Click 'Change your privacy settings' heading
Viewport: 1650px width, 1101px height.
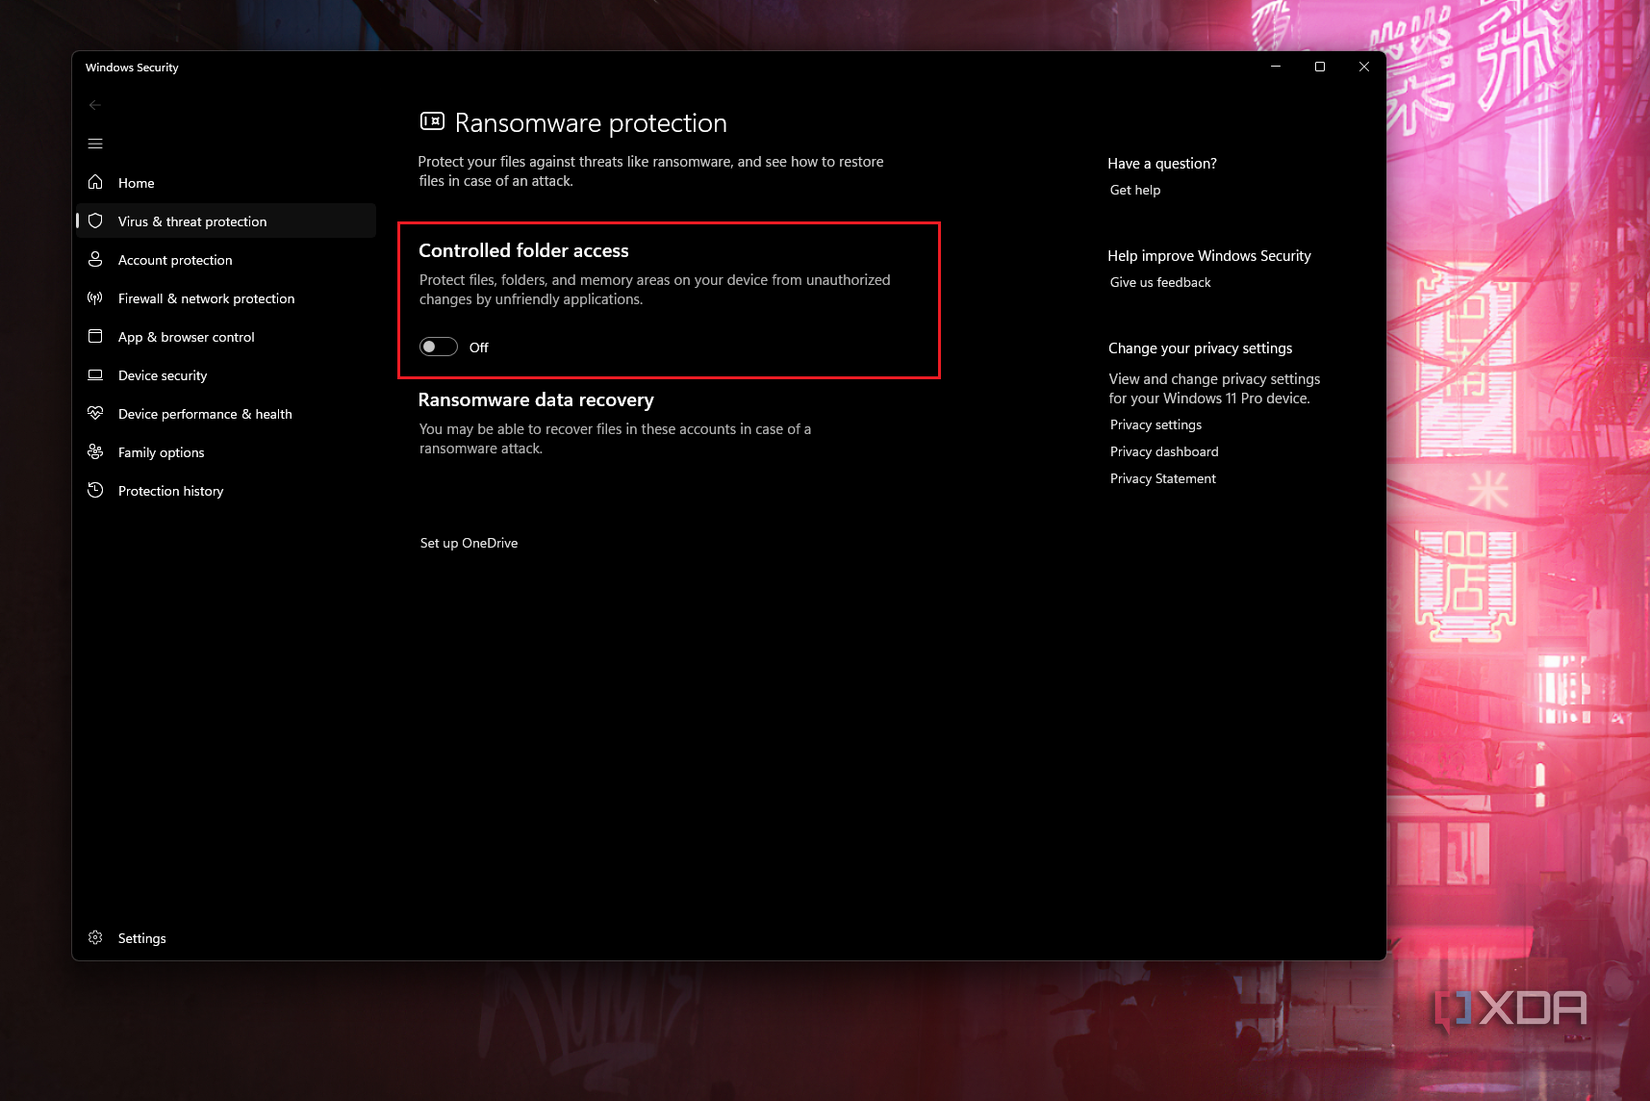[1200, 348]
